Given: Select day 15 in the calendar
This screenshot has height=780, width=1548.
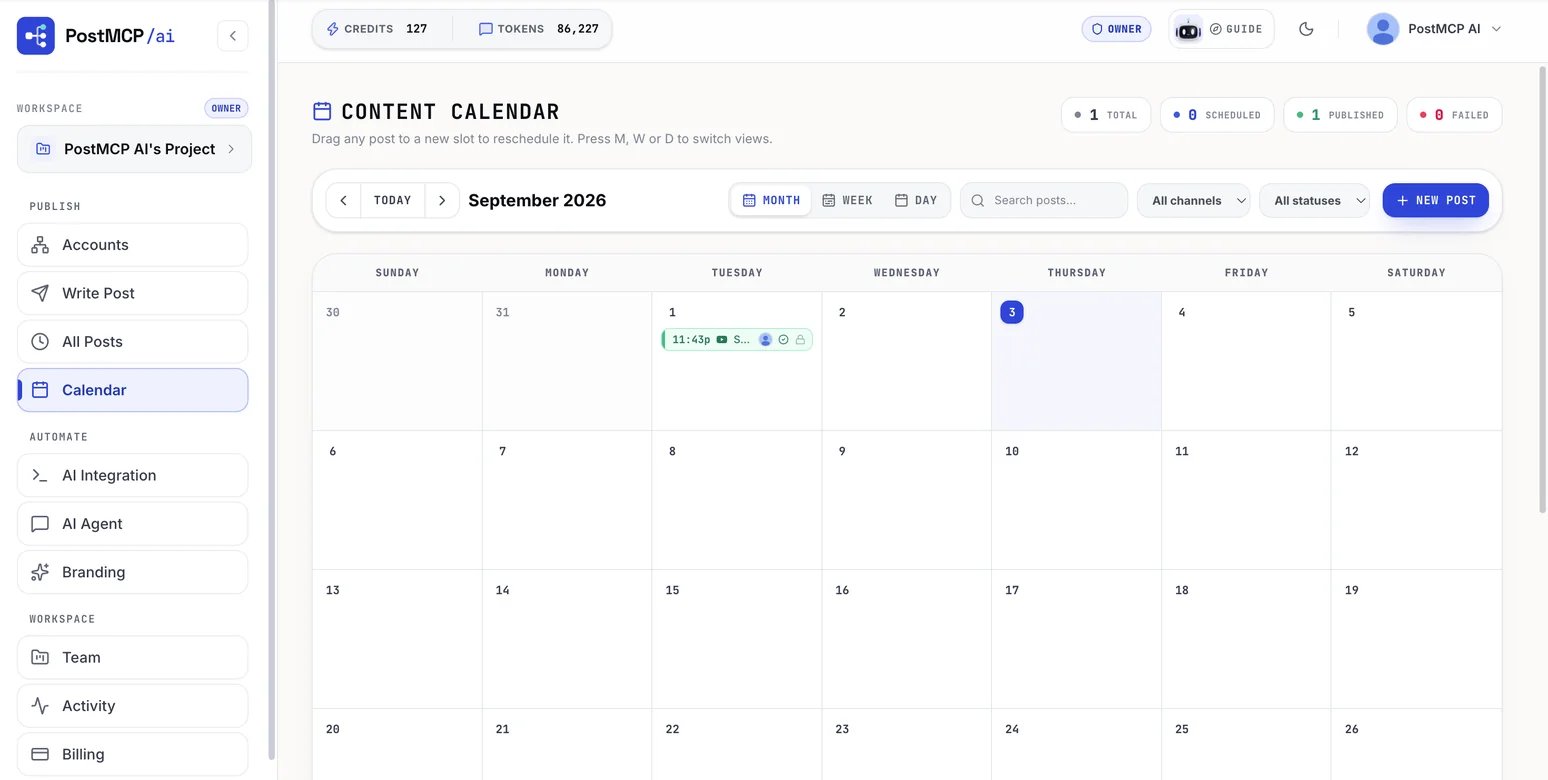Looking at the screenshot, I should (x=737, y=639).
